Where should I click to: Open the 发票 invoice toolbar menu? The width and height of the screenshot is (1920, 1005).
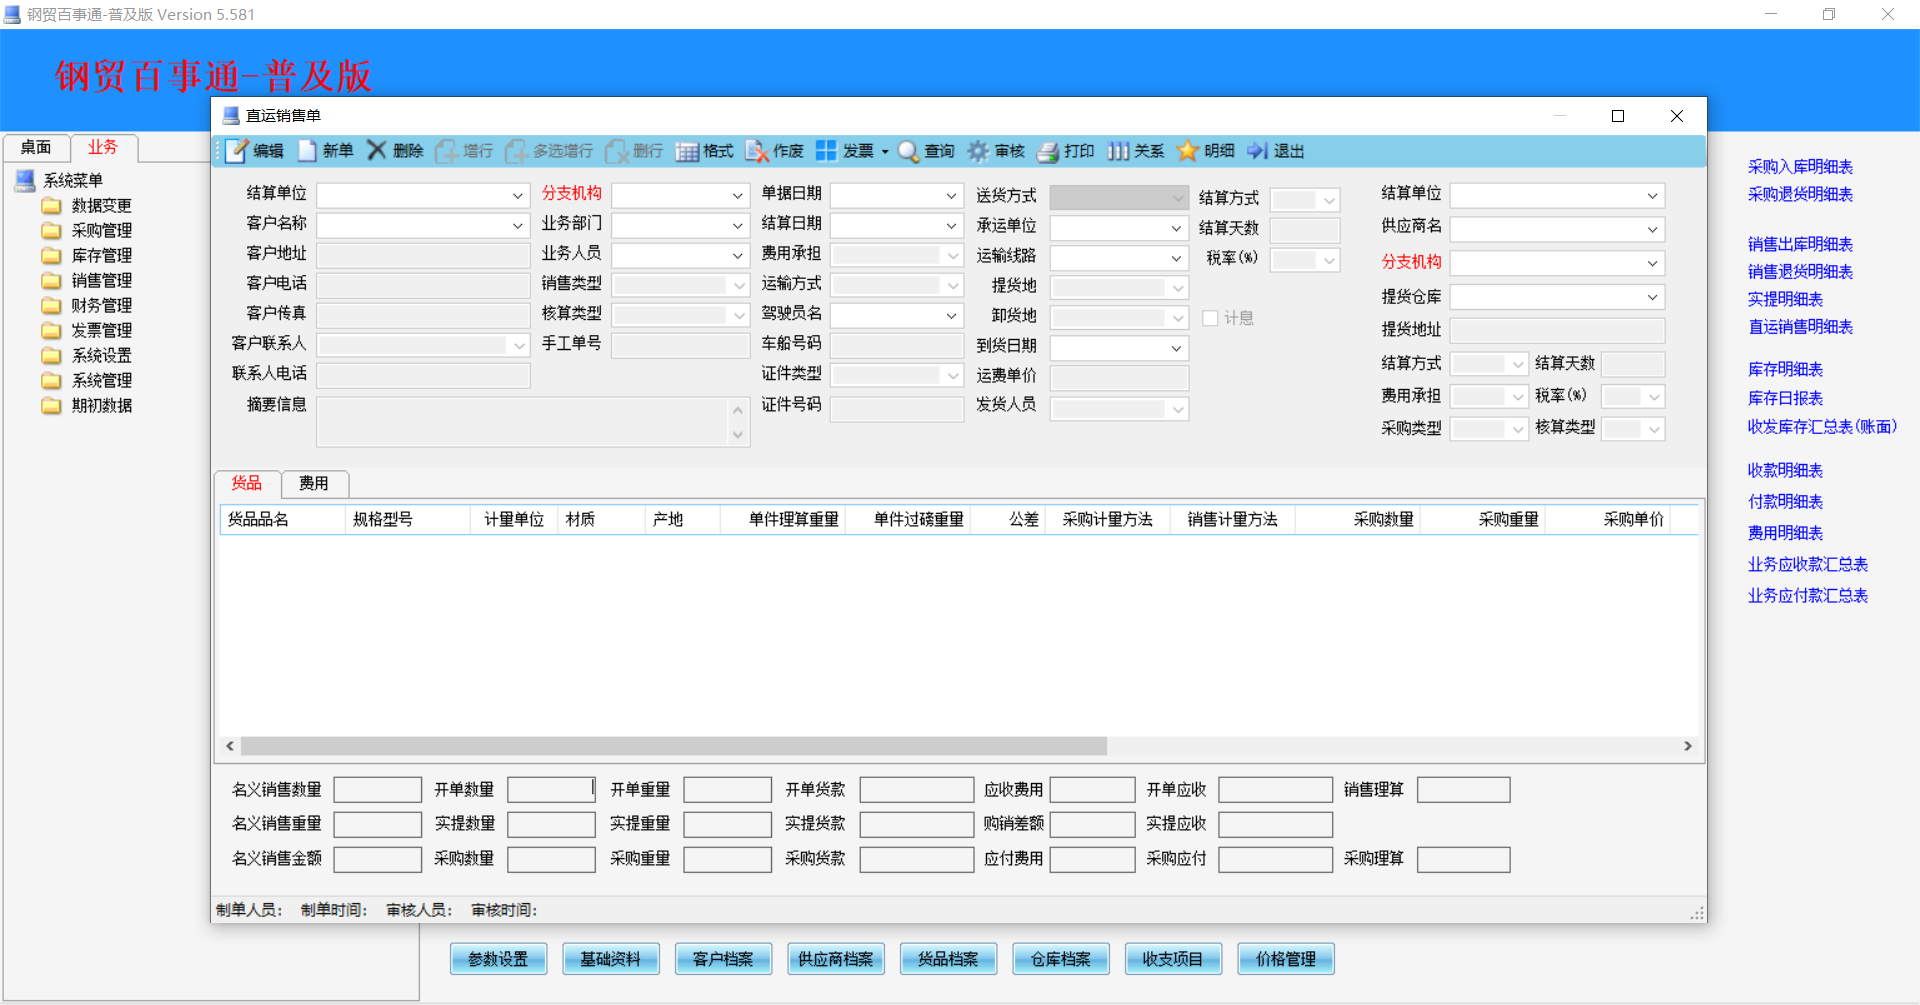pyautogui.click(x=851, y=151)
